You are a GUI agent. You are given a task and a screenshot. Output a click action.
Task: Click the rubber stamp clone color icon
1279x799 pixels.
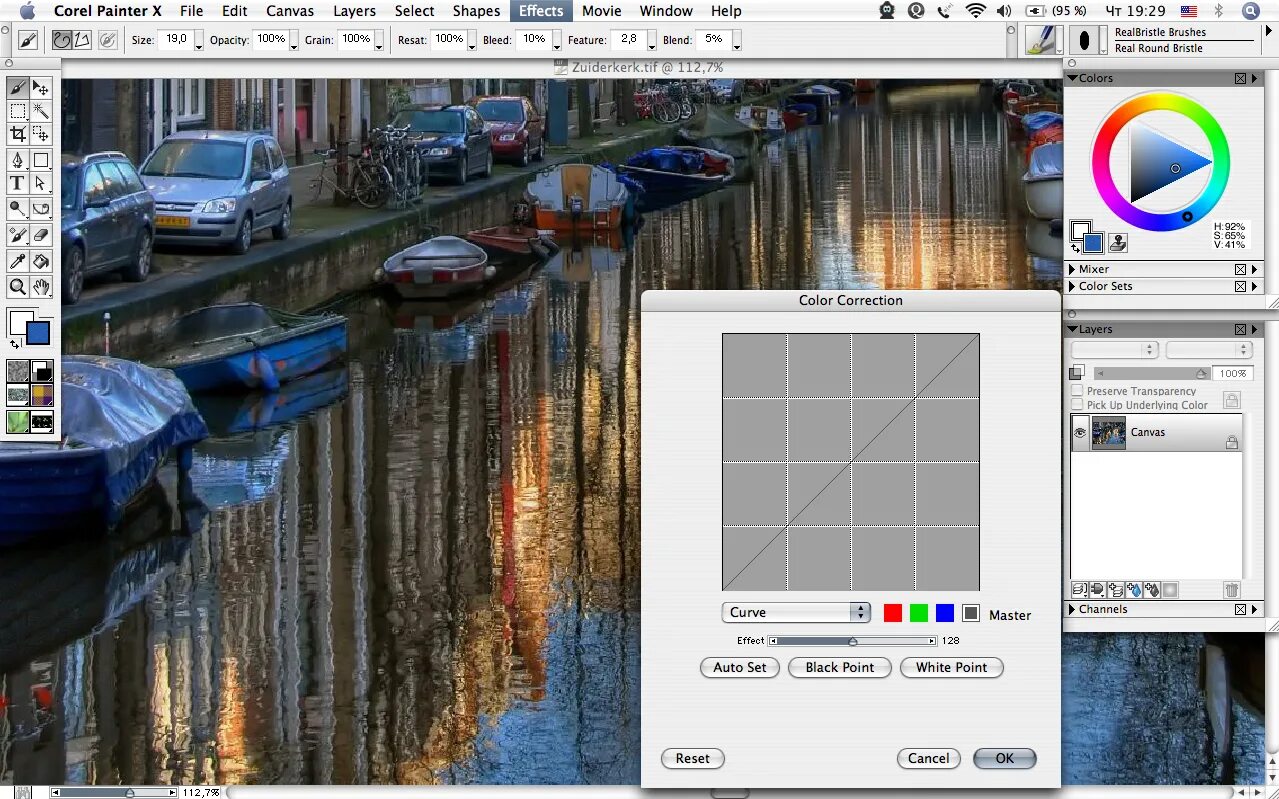[1118, 242]
